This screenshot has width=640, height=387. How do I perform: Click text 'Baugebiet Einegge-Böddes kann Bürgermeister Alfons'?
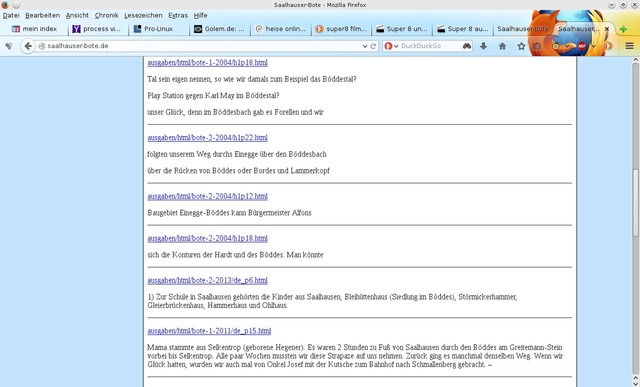[229, 213]
